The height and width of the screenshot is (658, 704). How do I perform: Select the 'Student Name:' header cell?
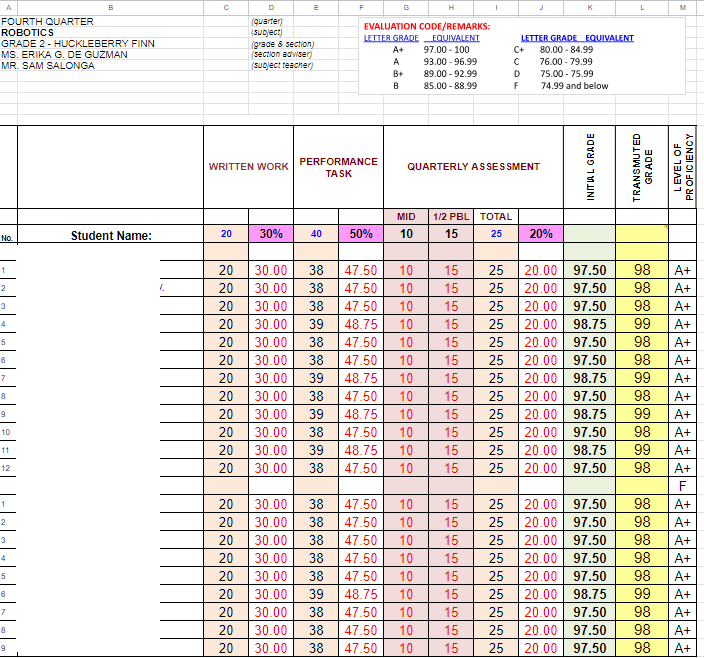tap(110, 234)
